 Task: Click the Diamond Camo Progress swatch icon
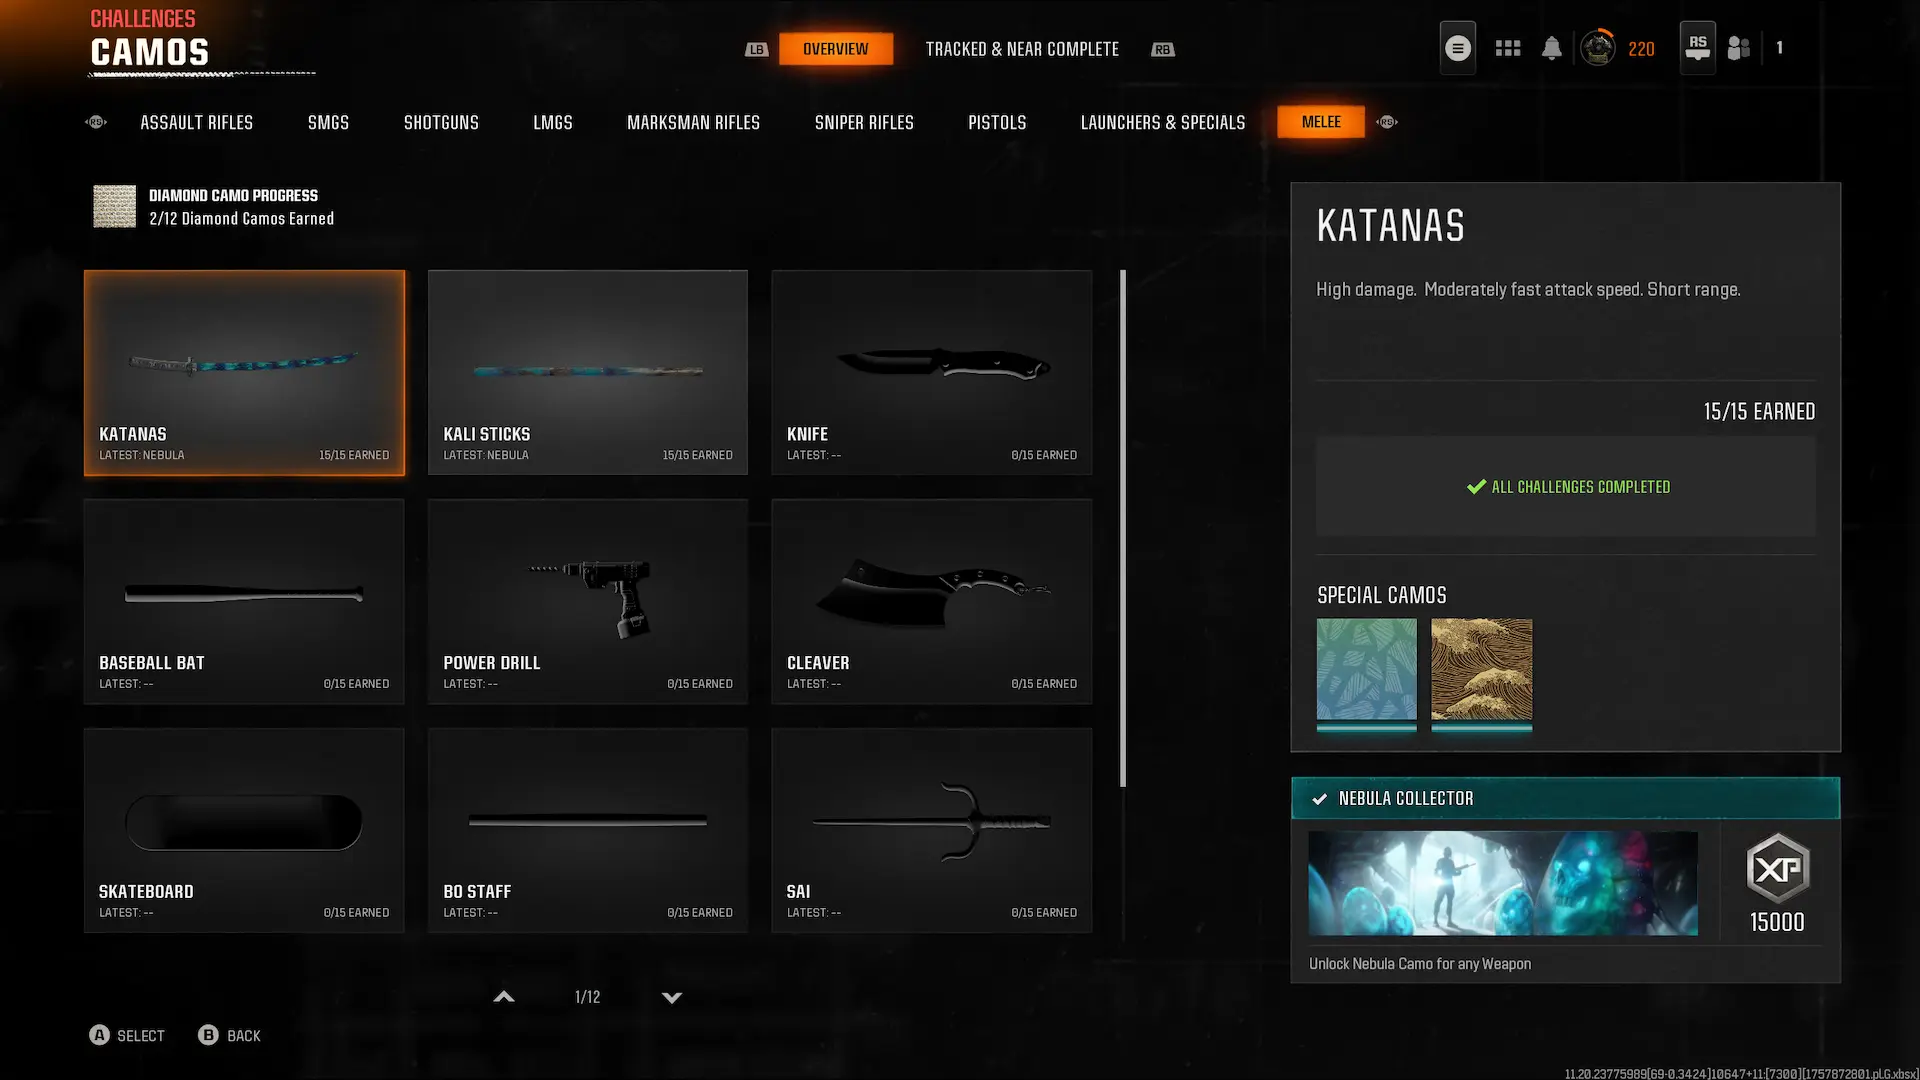(114, 206)
